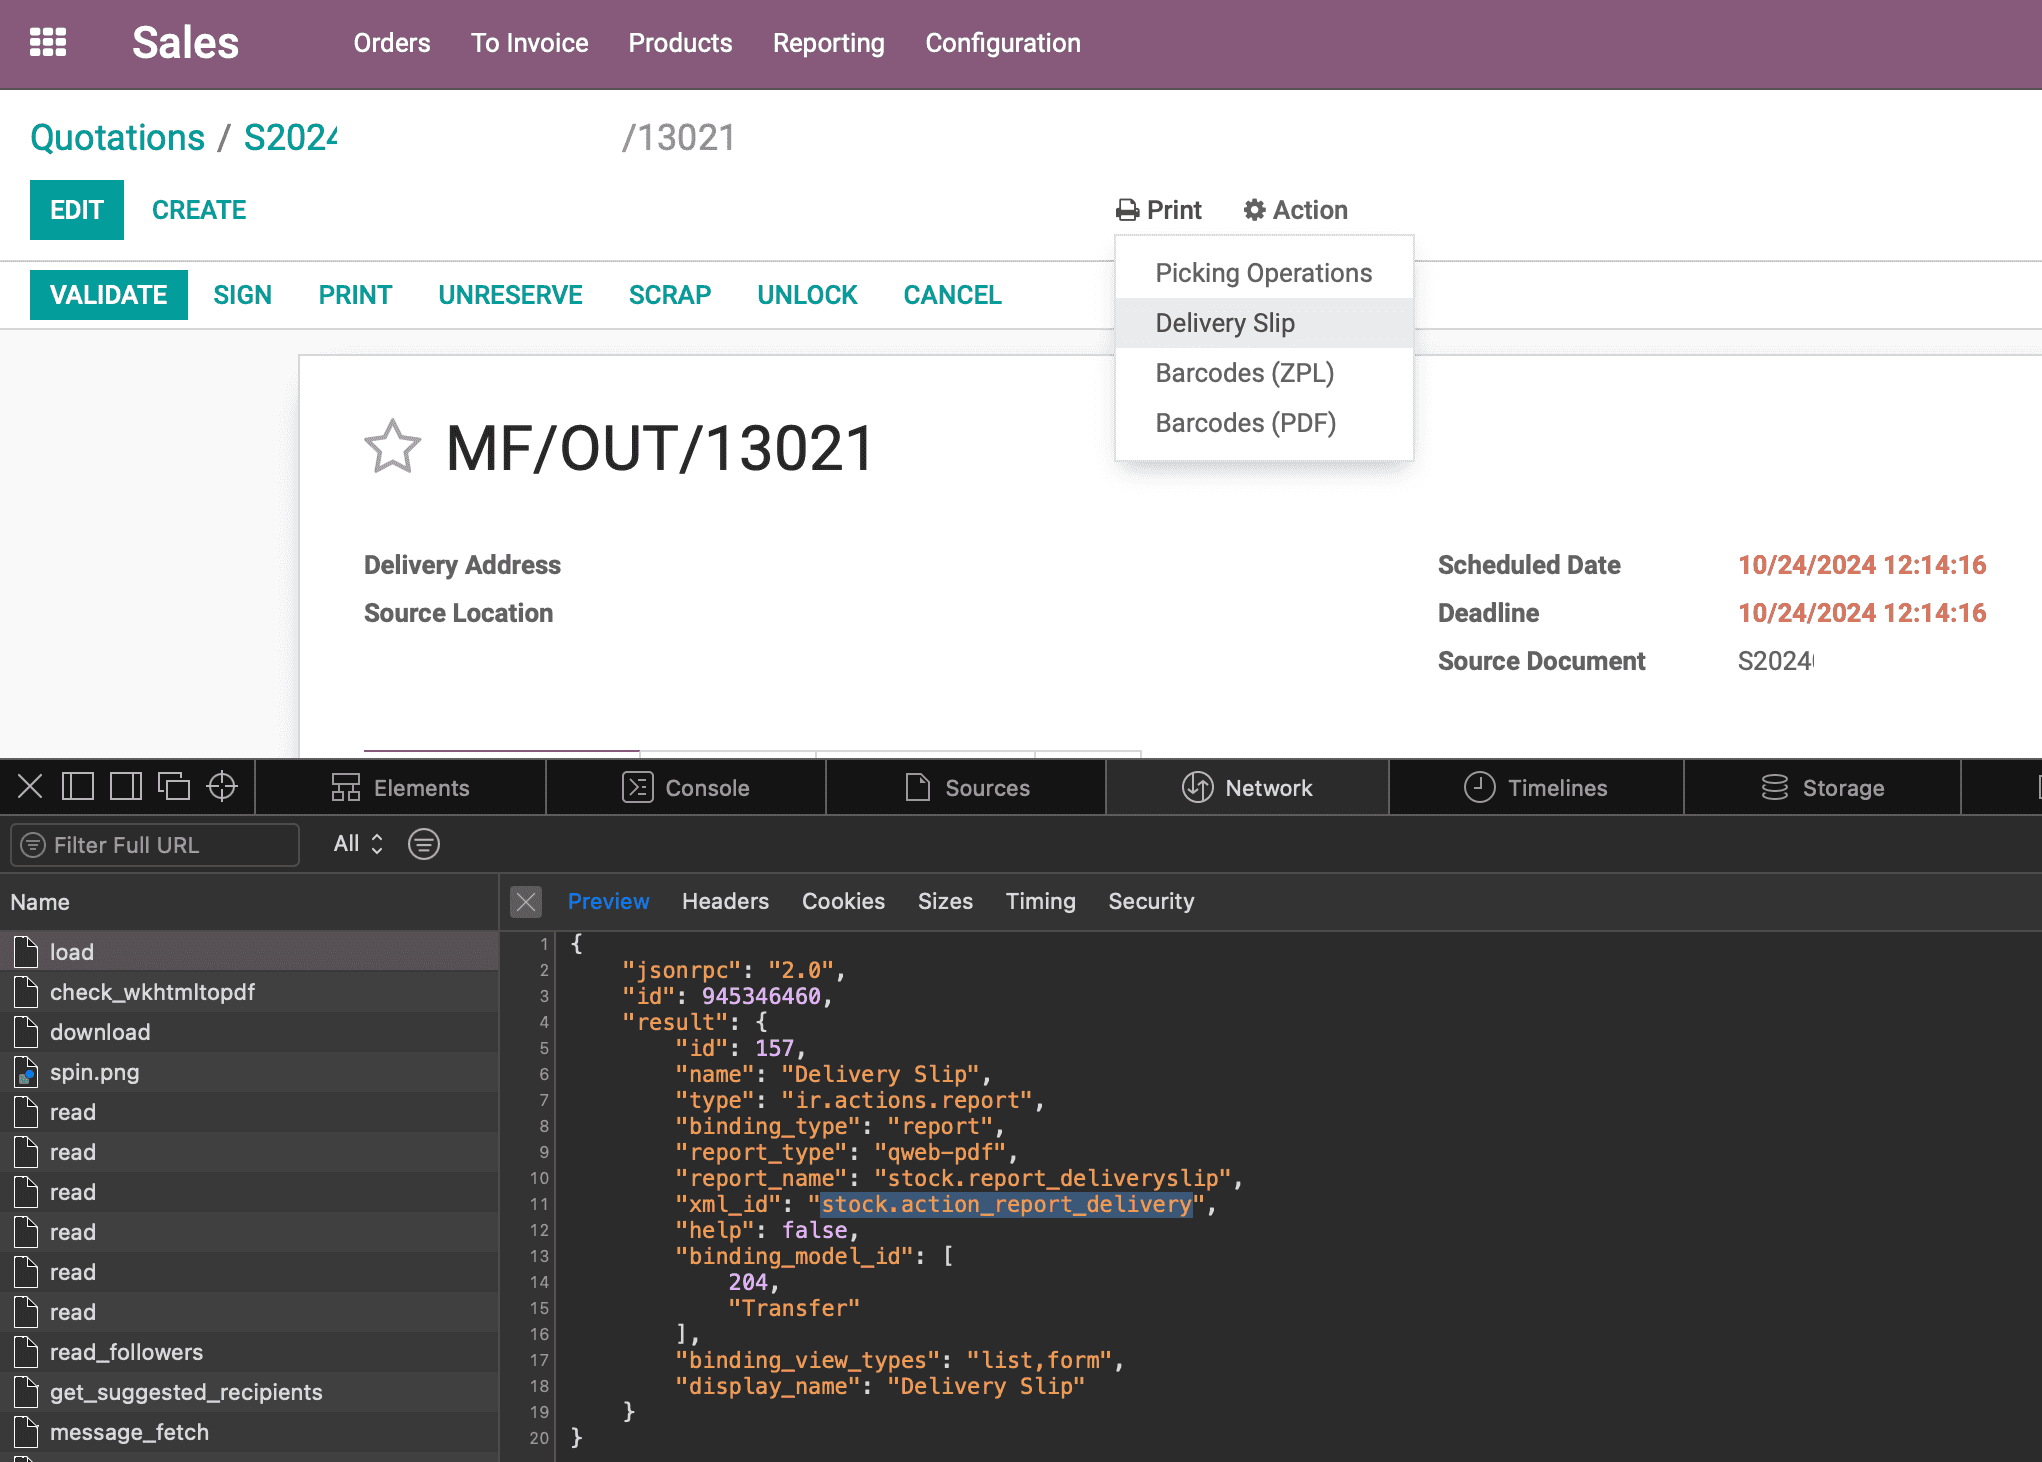Click the PRINT status bar button
Image resolution: width=2042 pixels, height=1462 pixels.
click(355, 295)
